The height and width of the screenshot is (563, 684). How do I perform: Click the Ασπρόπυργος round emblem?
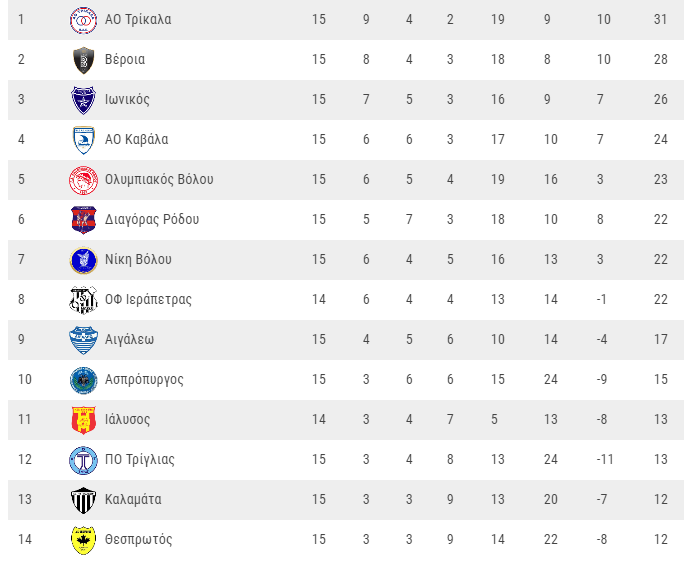[x=83, y=380]
